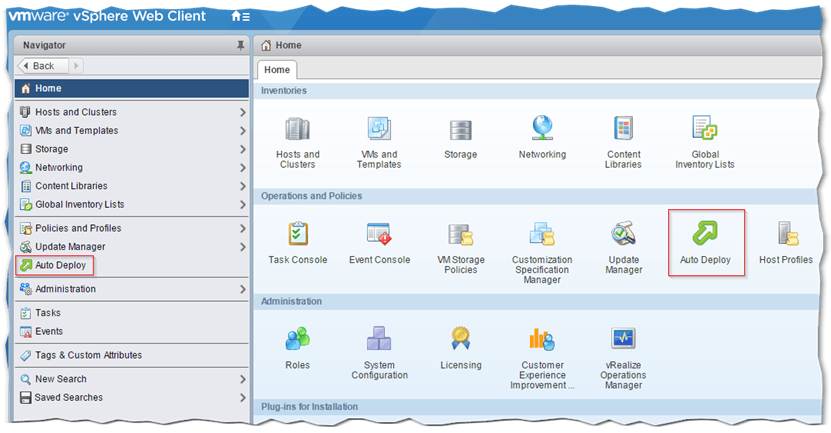The height and width of the screenshot is (433, 831).
Task: Click the forward arrow next to Back
Action: (76, 66)
